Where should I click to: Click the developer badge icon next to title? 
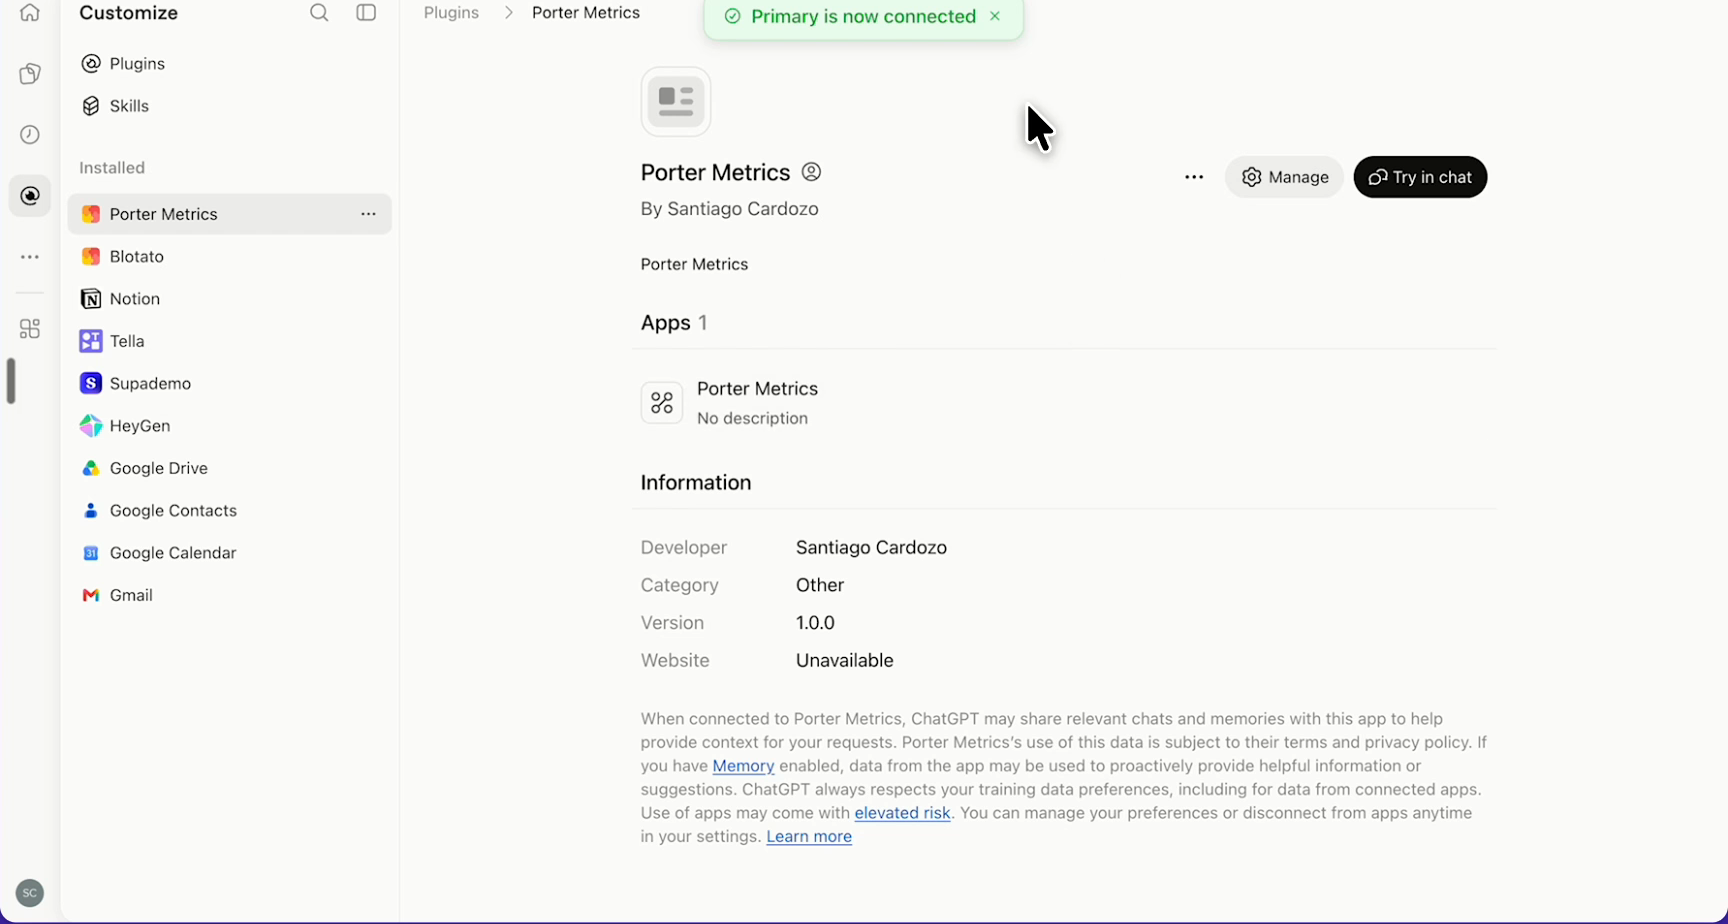(812, 172)
